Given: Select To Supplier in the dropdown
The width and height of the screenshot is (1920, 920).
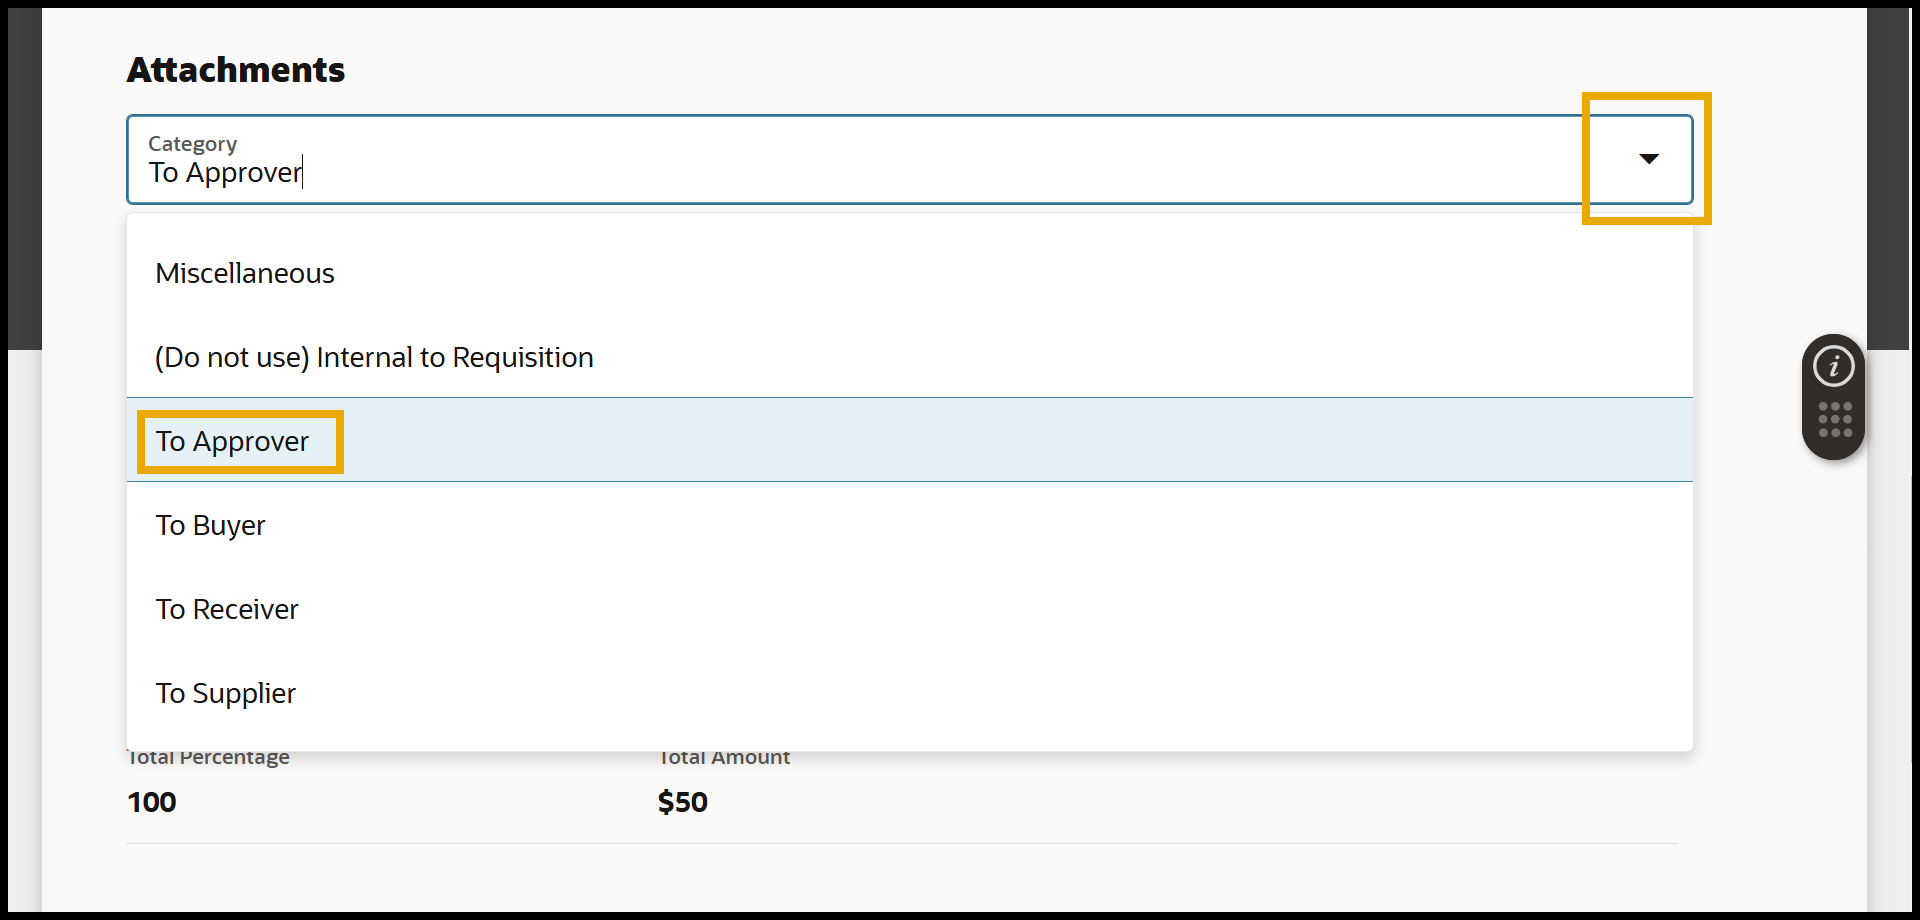Looking at the screenshot, I should 225,693.
